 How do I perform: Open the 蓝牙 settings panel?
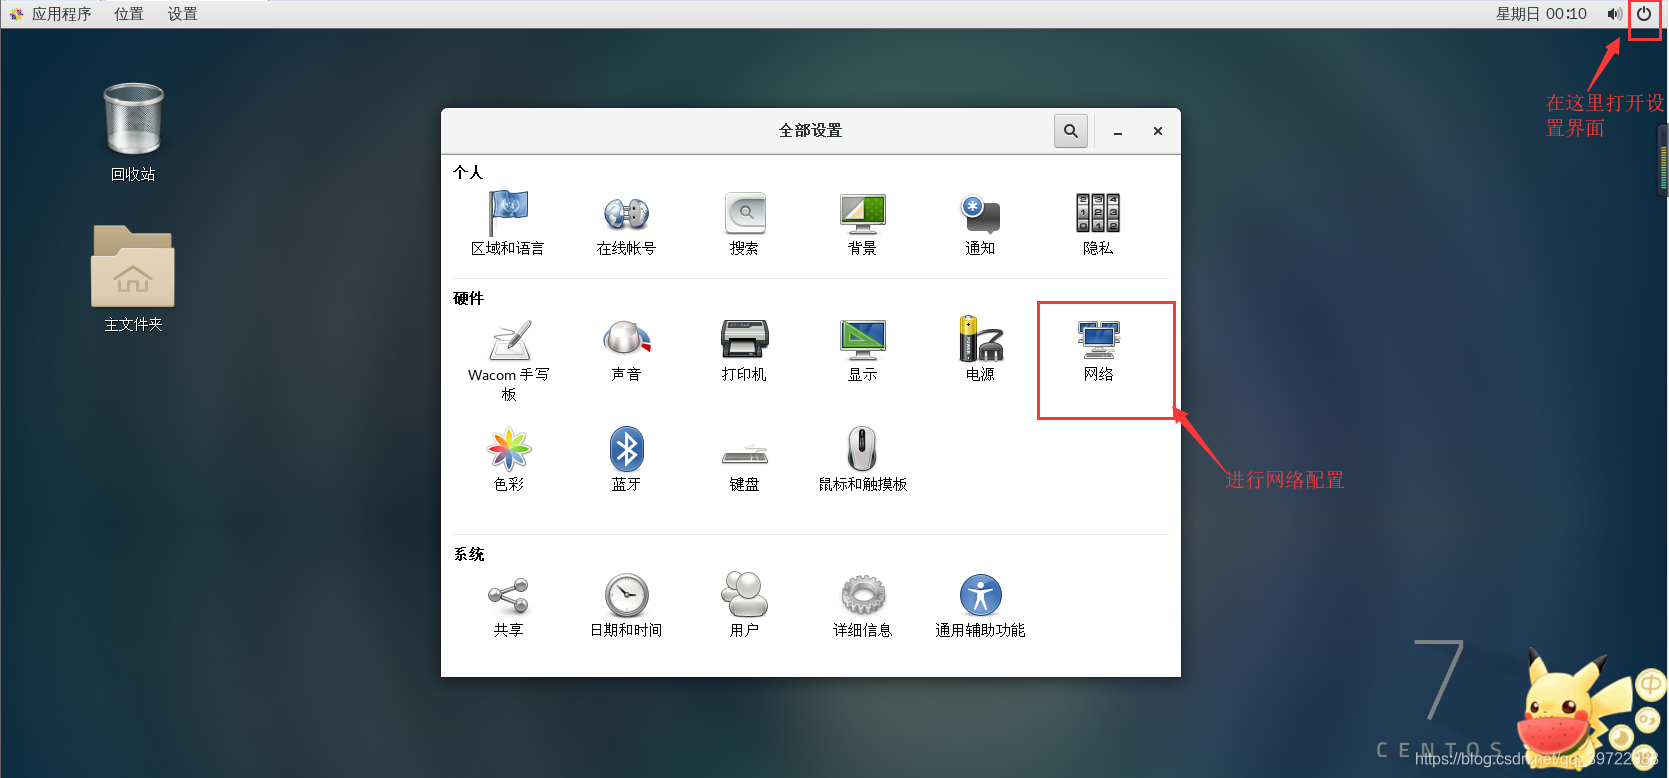click(626, 460)
